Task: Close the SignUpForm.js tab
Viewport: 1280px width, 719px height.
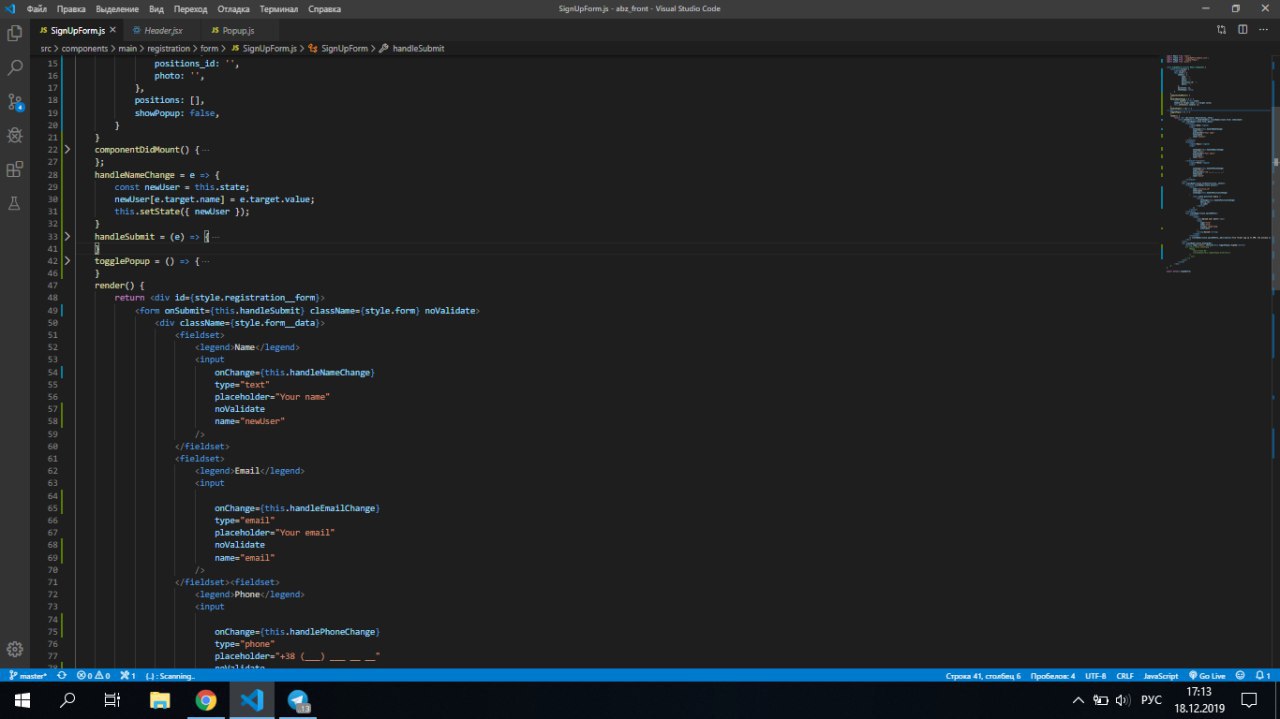Action: 113,31
